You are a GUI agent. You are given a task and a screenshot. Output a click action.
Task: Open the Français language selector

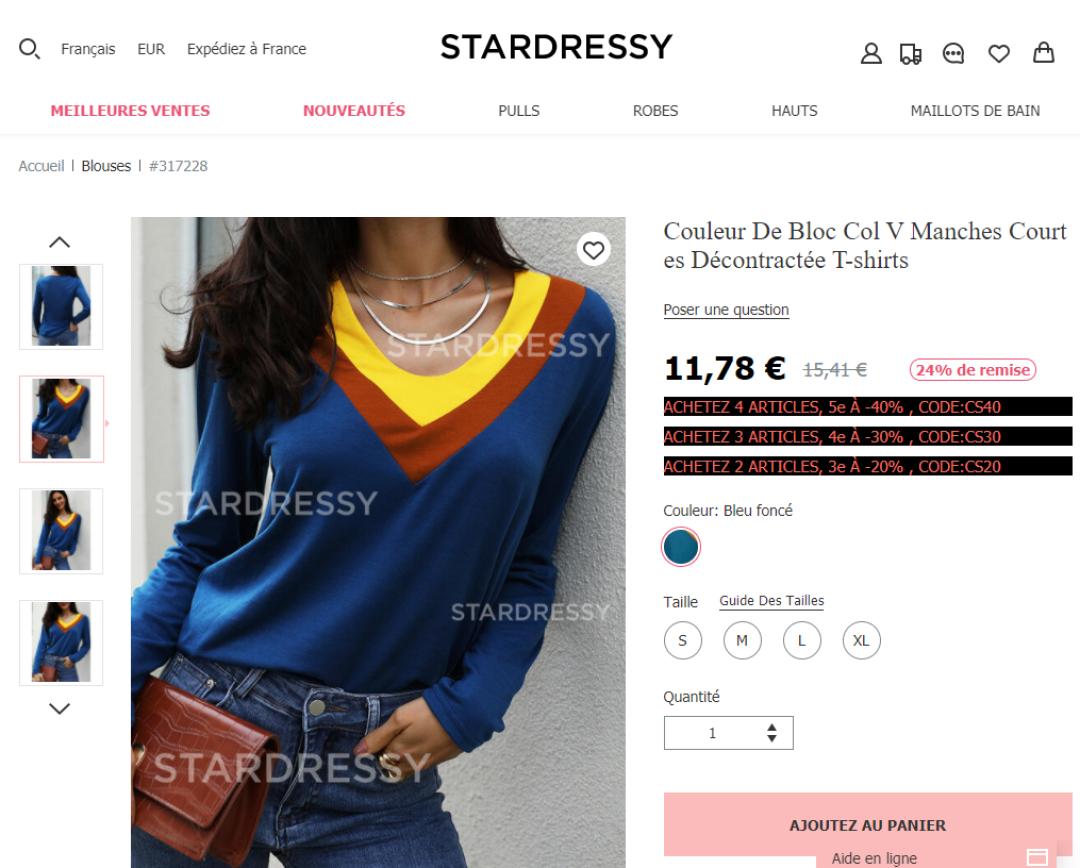88,49
